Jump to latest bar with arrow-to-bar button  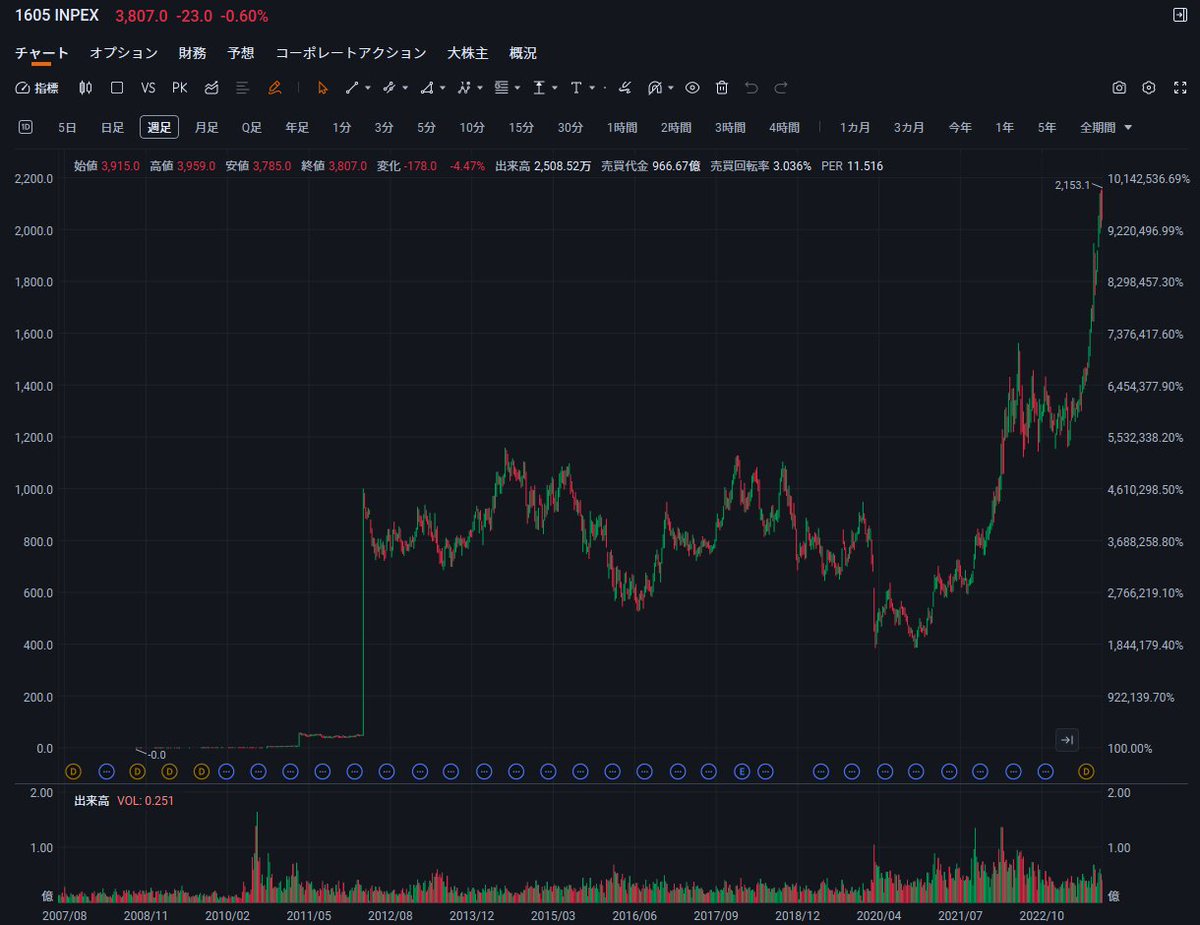[1067, 740]
